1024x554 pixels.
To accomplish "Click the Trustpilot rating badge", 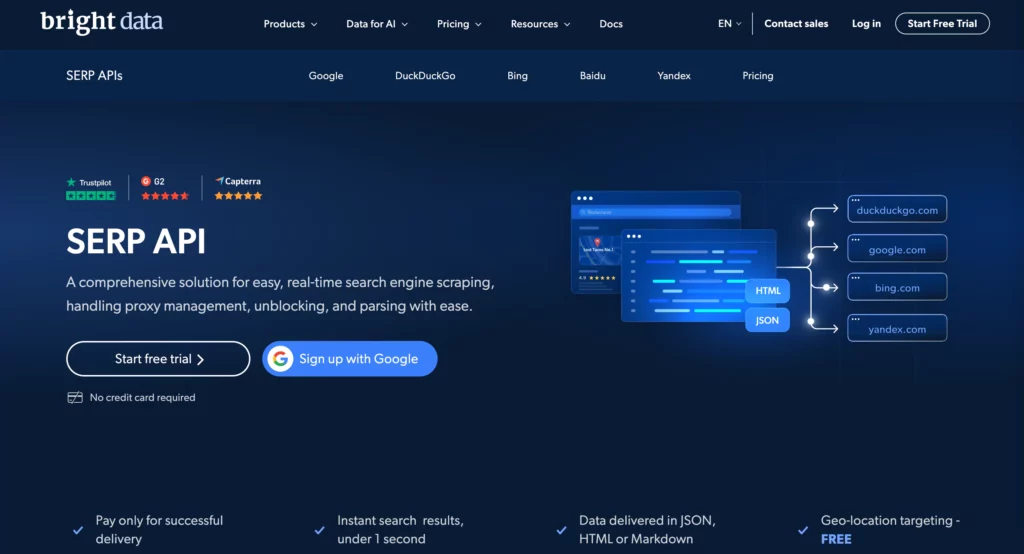I will coord(90,189).
